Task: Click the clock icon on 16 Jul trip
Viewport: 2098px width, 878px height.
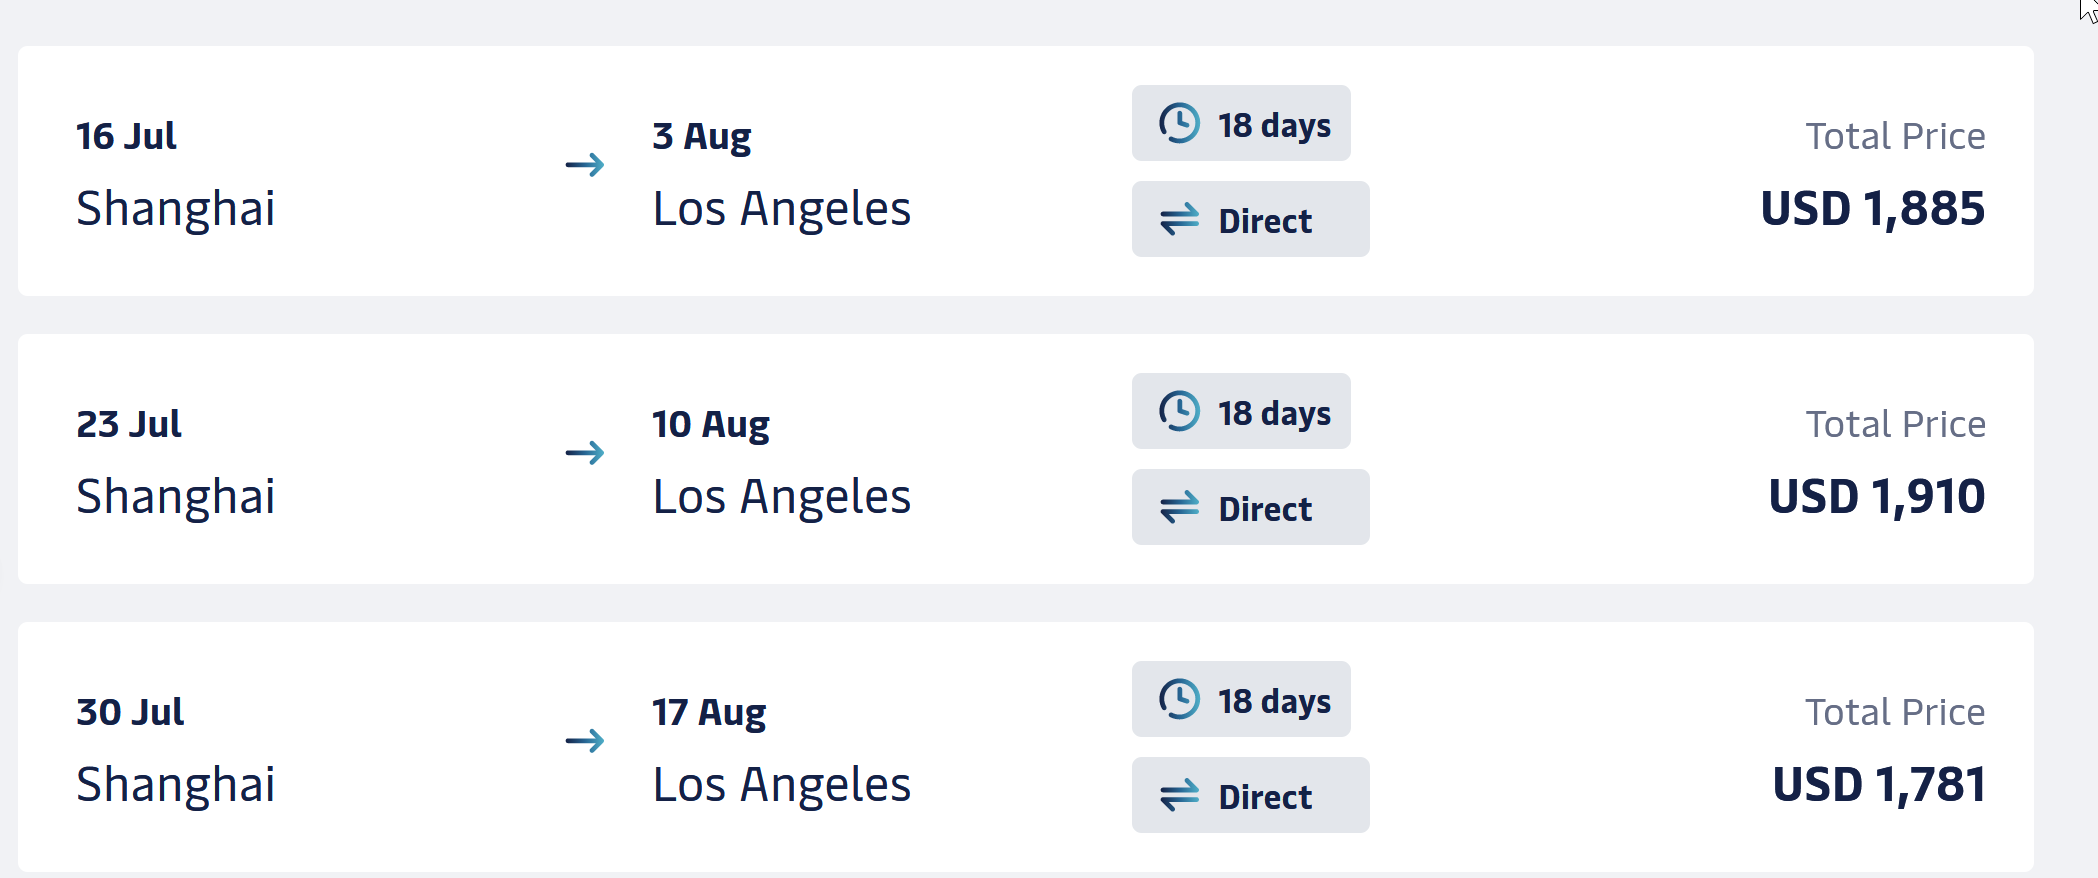Action: click(x=1179, y=124)
